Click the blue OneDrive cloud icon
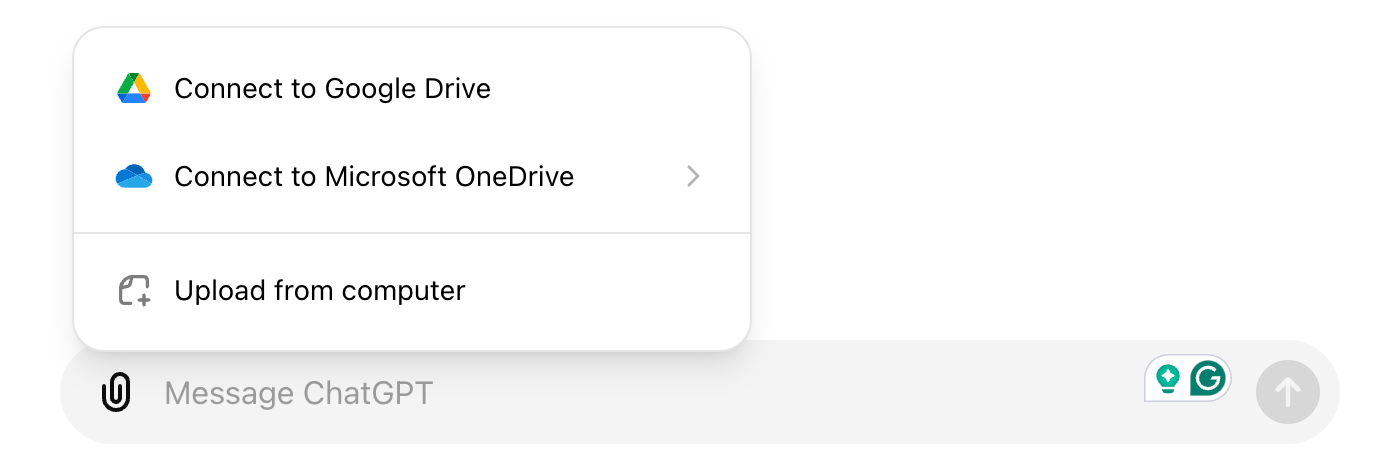1376x464 pixels. tap(133, 177)
